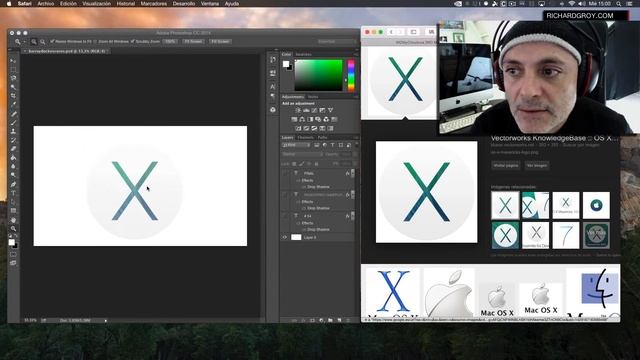
Task: Collapse effects of the third text layer
Action: point(352,216)
